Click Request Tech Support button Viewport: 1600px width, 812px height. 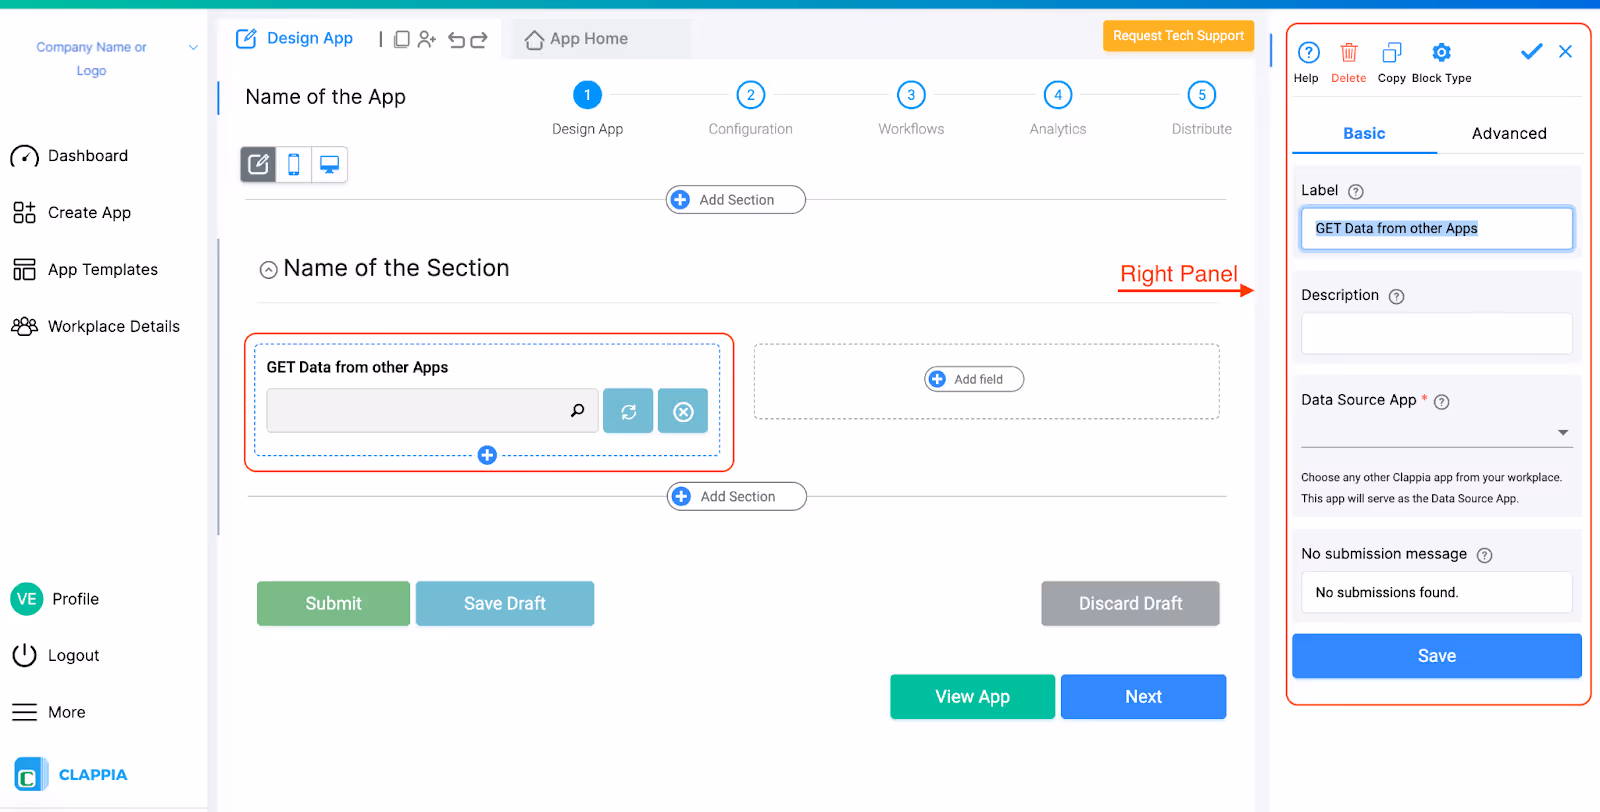click(x=1178, y=36)
